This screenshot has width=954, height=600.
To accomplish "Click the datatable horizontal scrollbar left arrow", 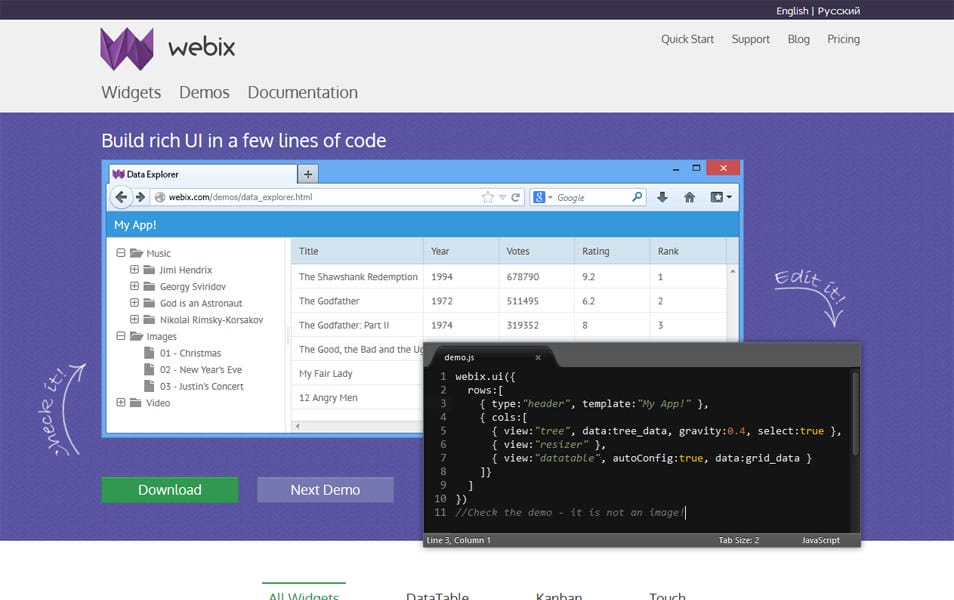I will click(x=298, y=426).
